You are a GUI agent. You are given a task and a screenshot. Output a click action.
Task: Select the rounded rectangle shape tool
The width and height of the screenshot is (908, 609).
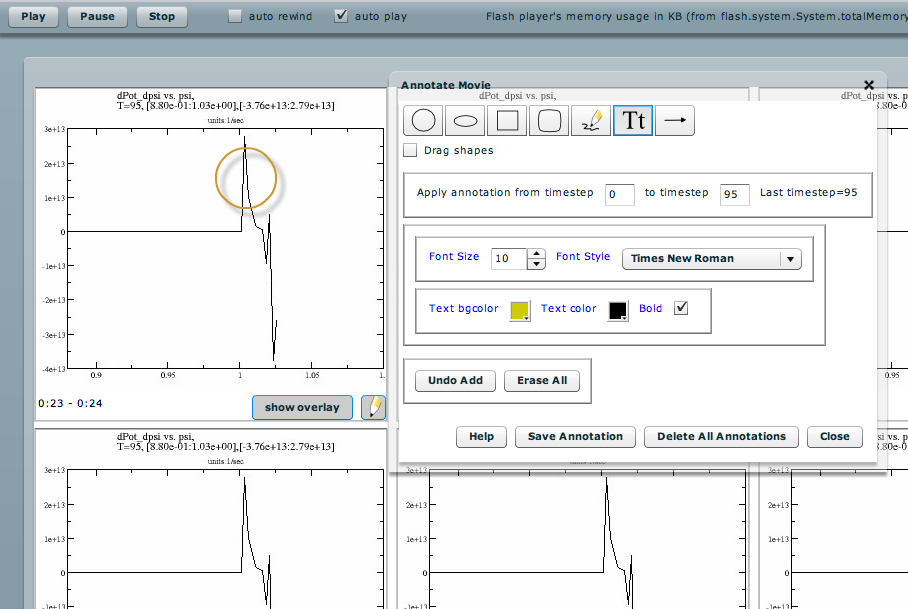[x=549, y=120]
